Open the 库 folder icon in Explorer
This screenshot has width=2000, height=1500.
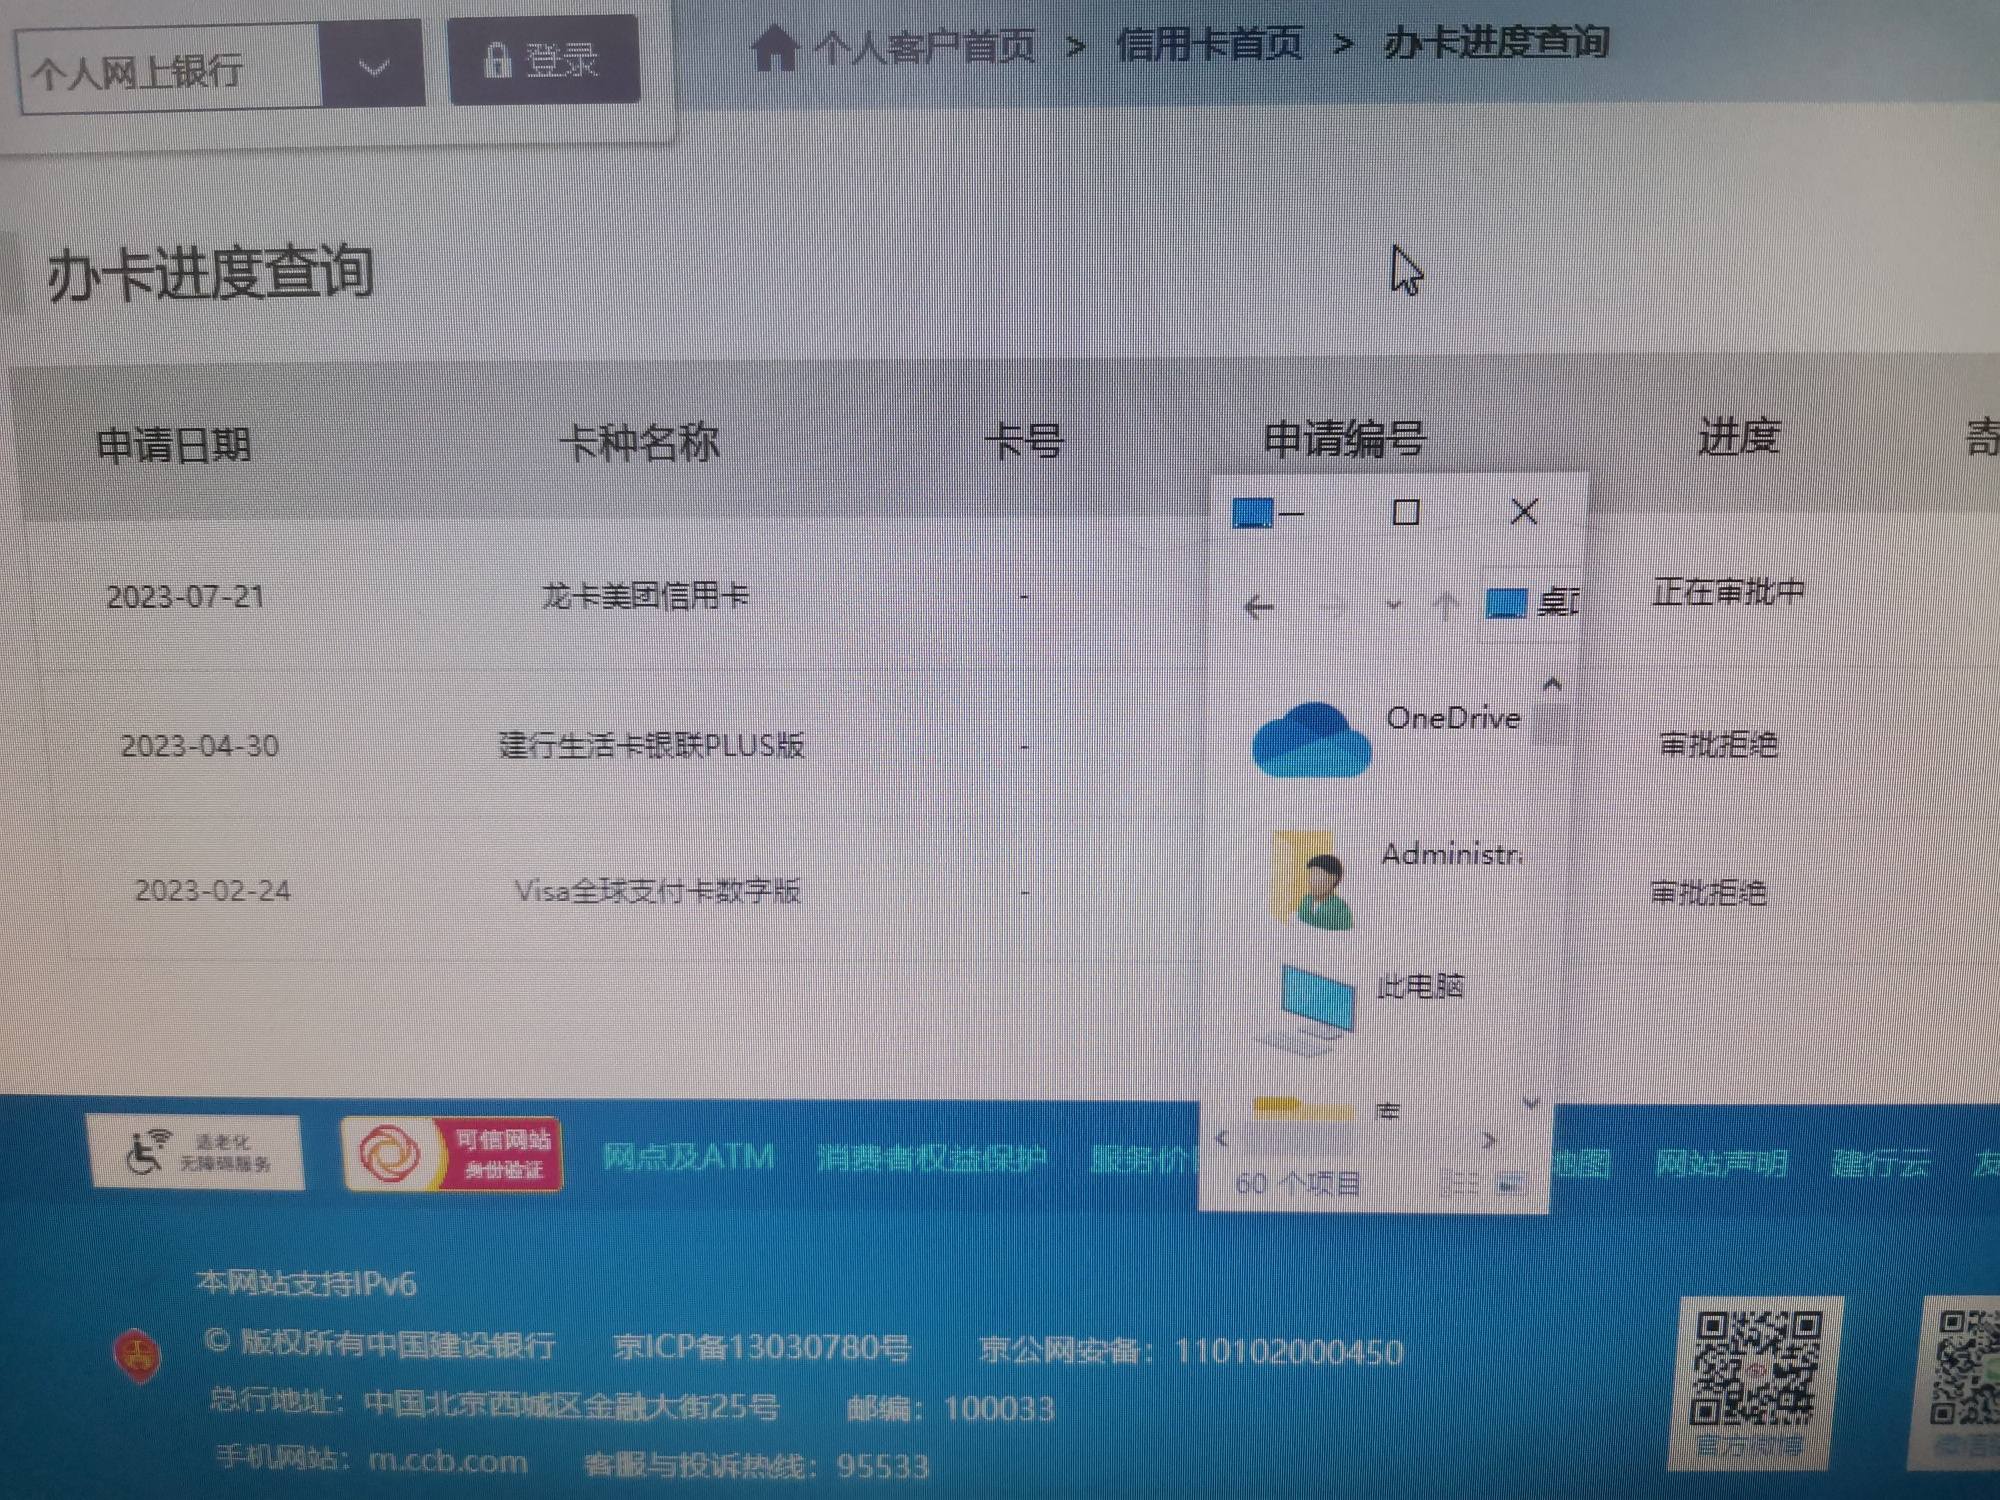[x=1302, y=1108]
